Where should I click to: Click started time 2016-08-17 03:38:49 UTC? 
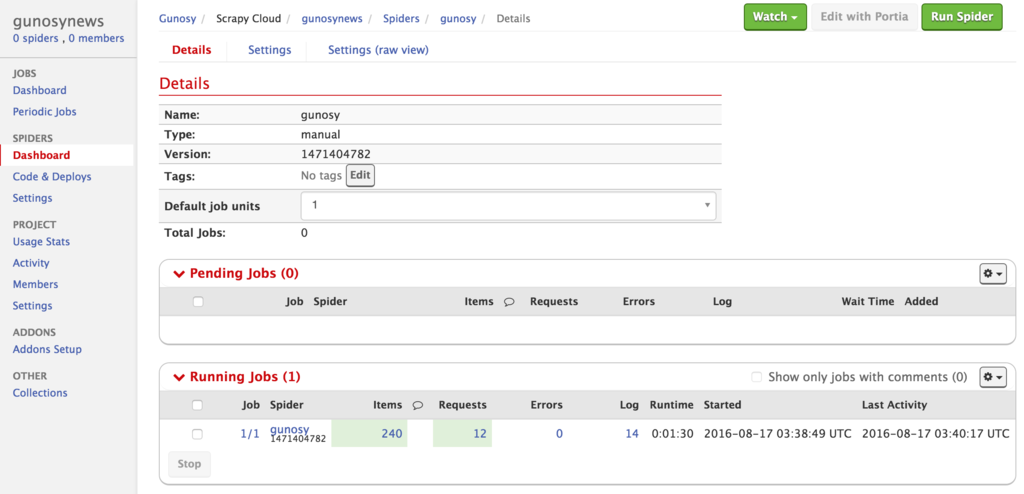pyautogui.click(x=777, y=434)
